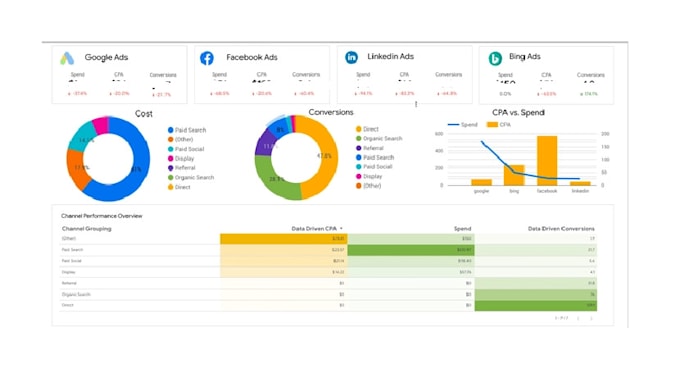Click the Spend line legend entry

tap(463, 125)
